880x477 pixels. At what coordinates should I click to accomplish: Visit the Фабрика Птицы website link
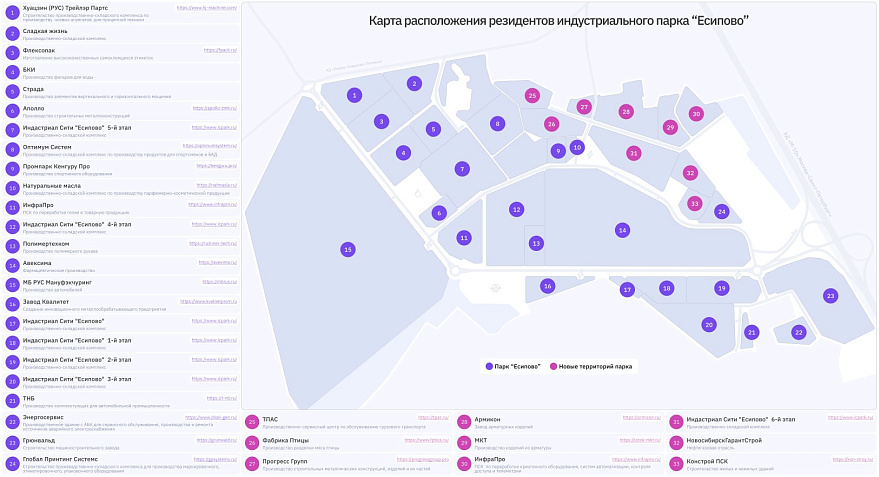click(x=427, y=441)
